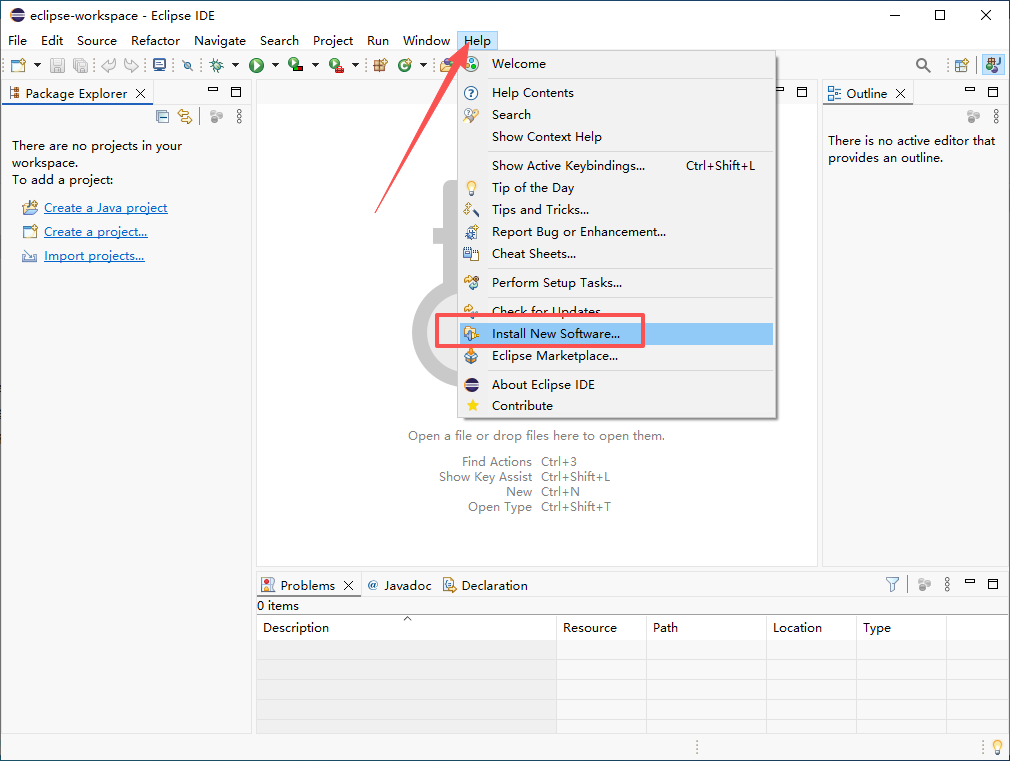This screenshot has height=761, width=1010.
Task: Select the Java perspective button
Action: [x=993, y=65]
